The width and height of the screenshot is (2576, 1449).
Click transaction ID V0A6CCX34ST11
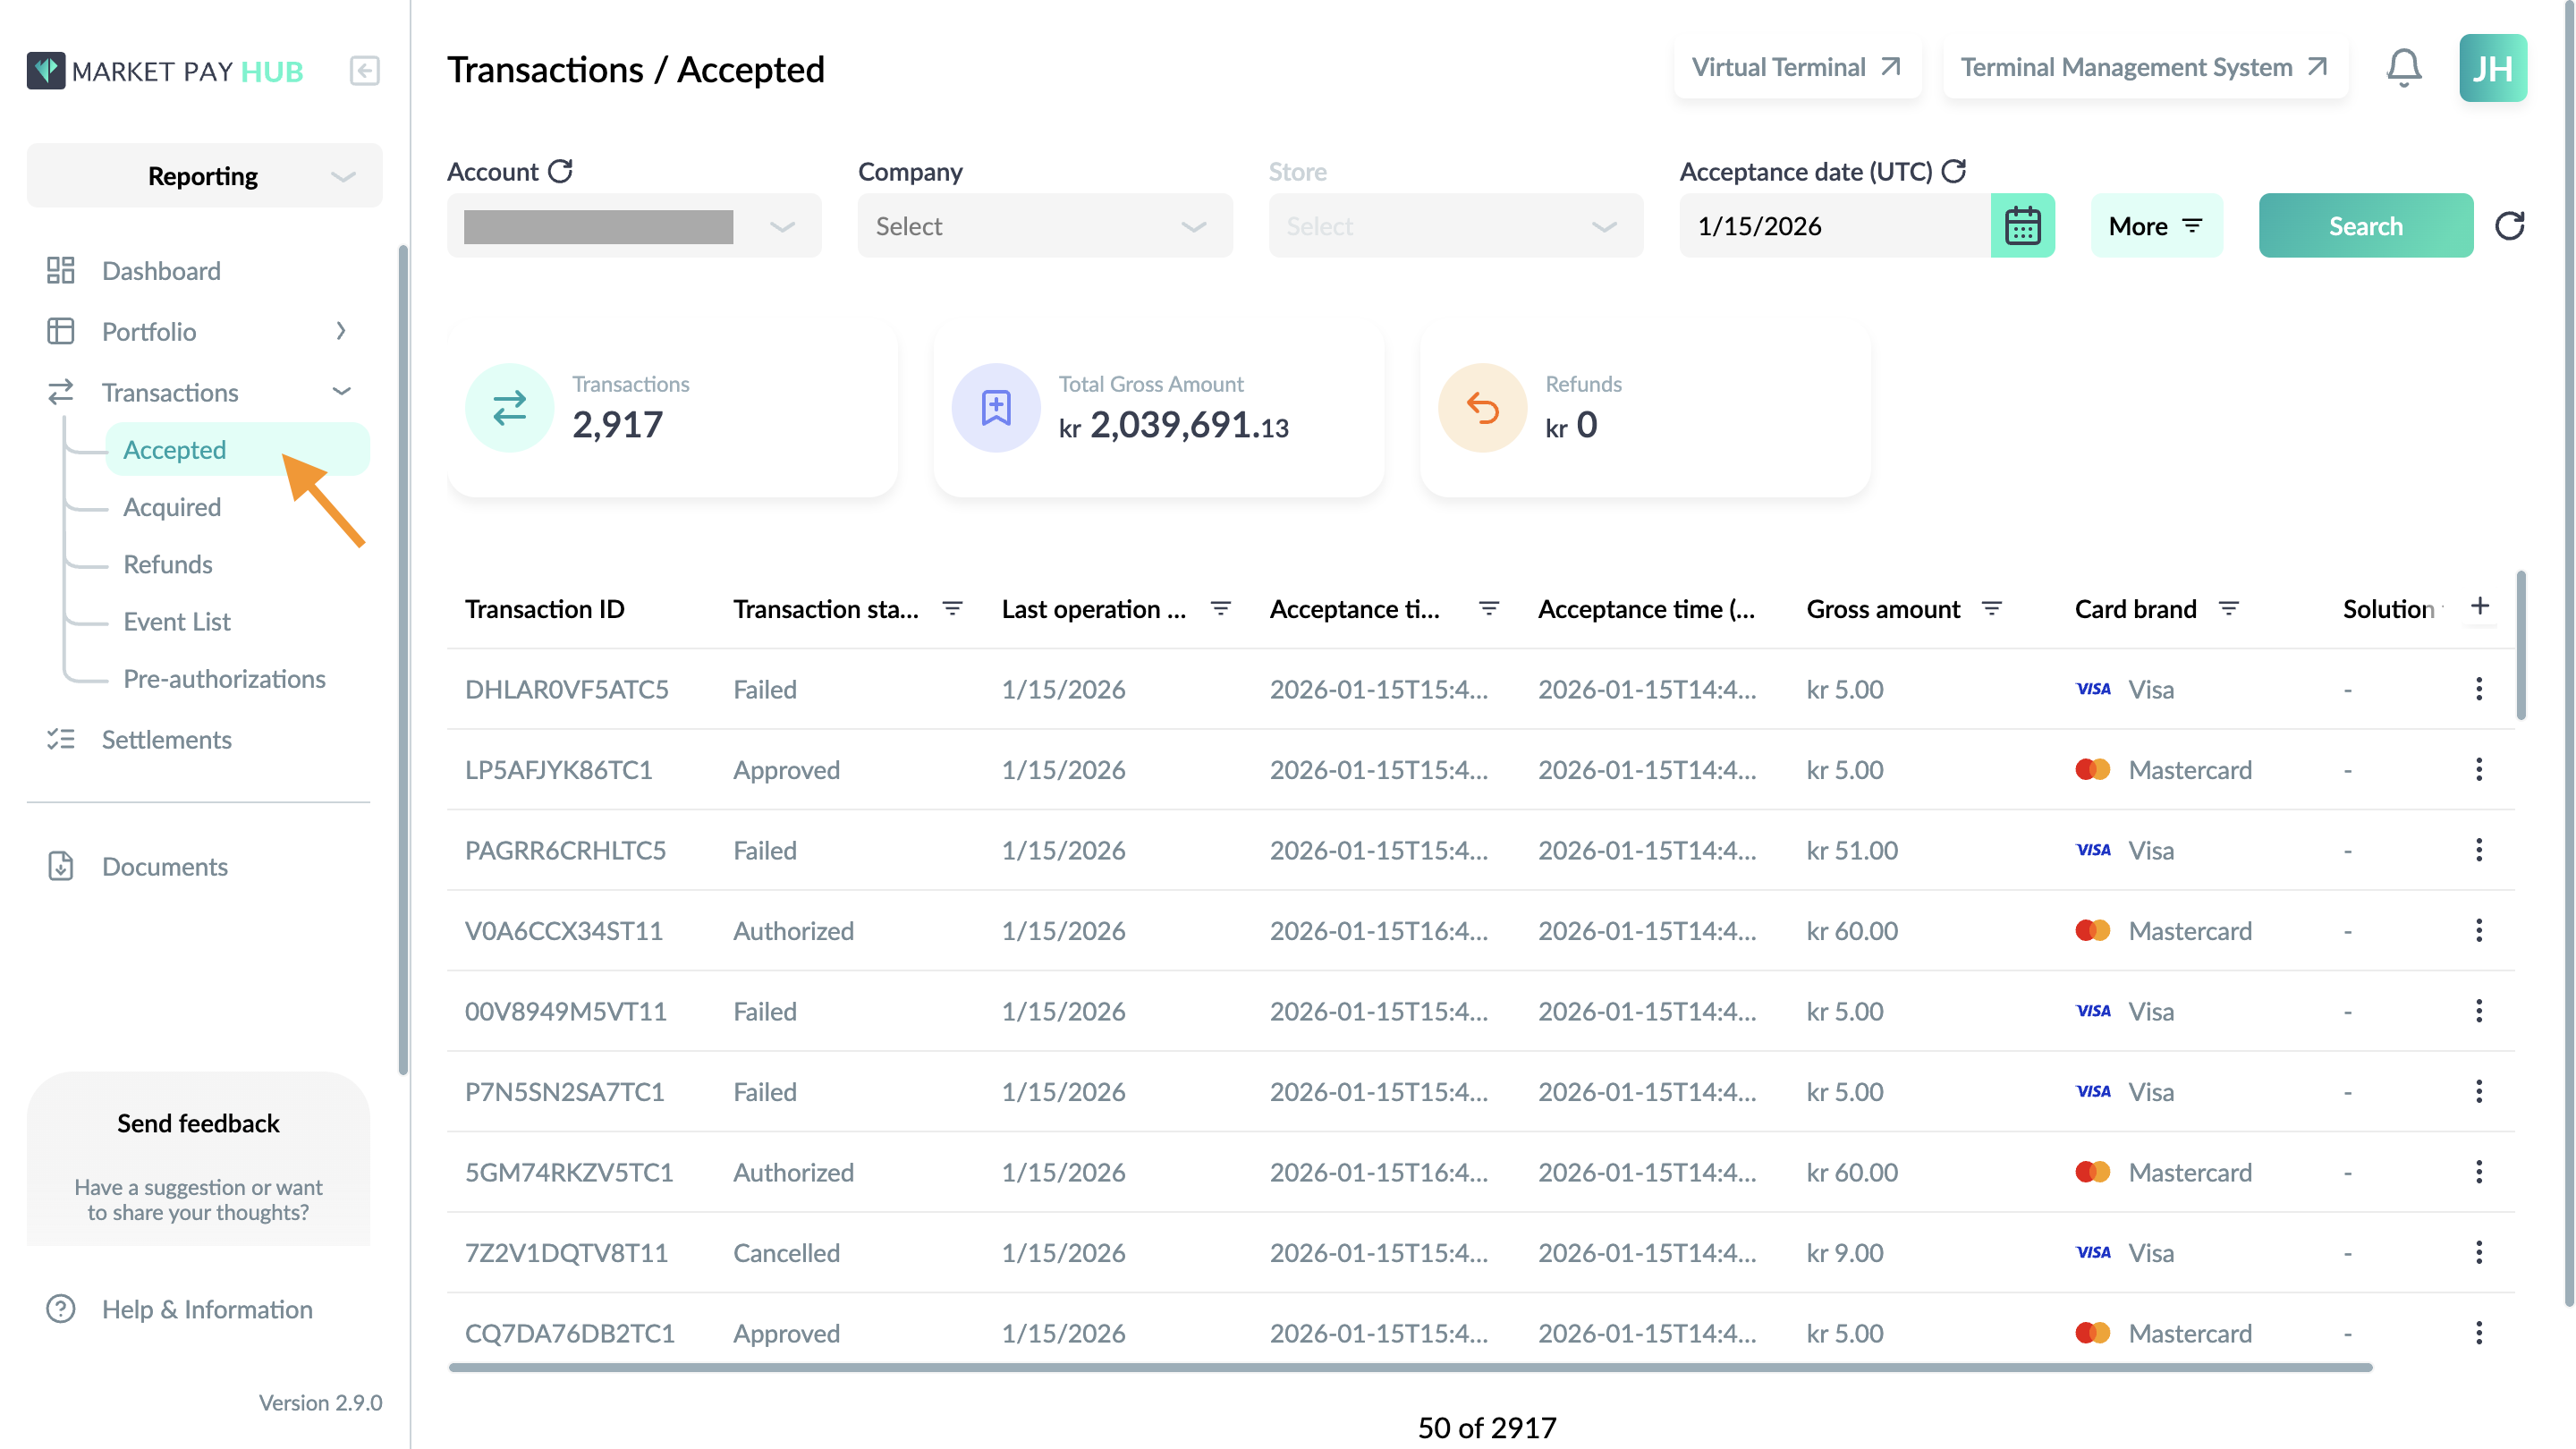pos(564,930)
